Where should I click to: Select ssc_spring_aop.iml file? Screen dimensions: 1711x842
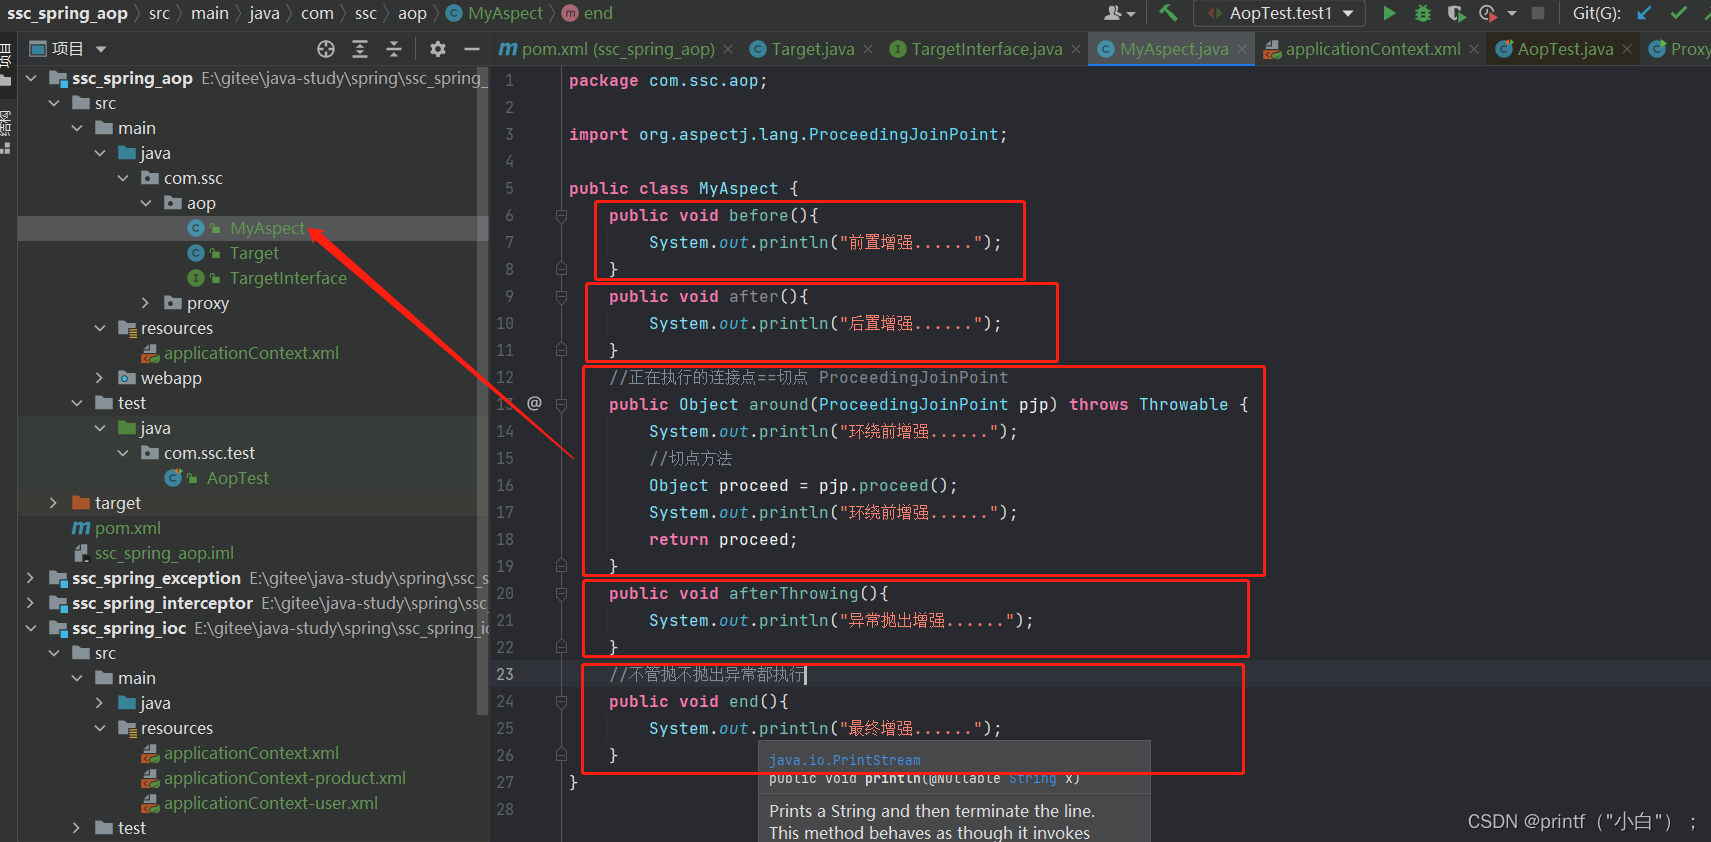point(164,553)
